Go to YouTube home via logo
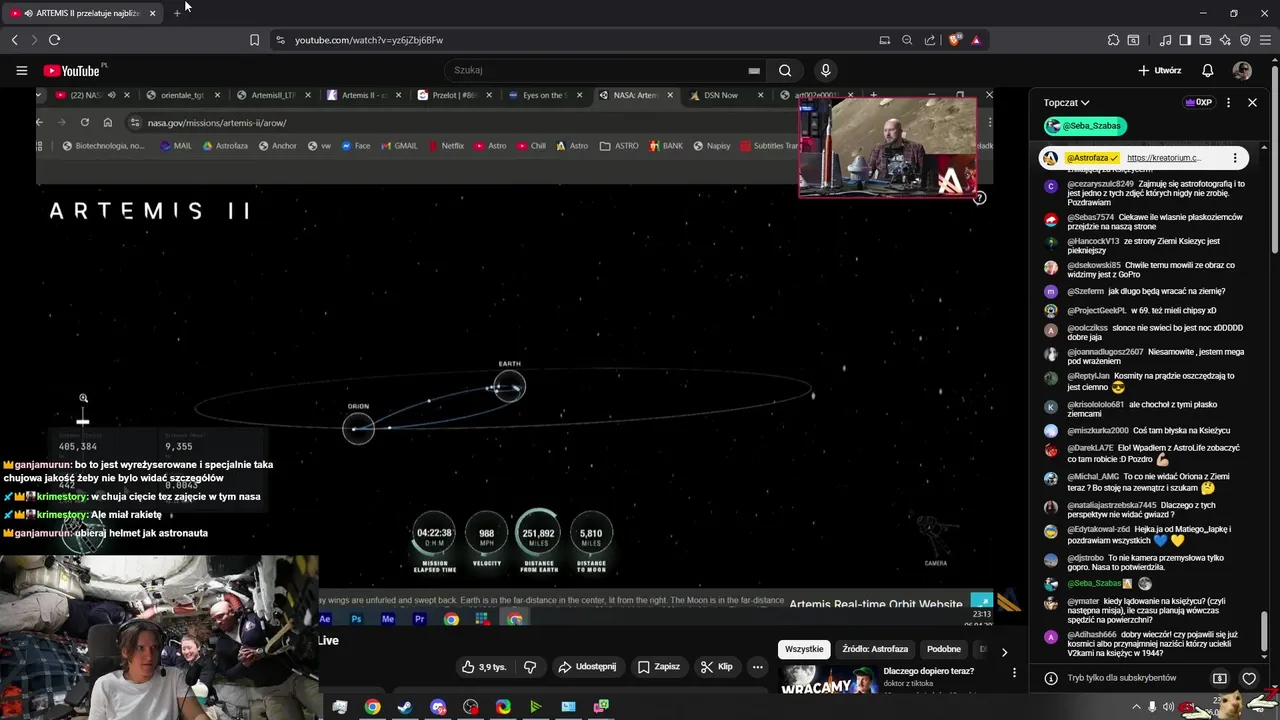This screenshot has width=1280, height=720. pos(71,71)
